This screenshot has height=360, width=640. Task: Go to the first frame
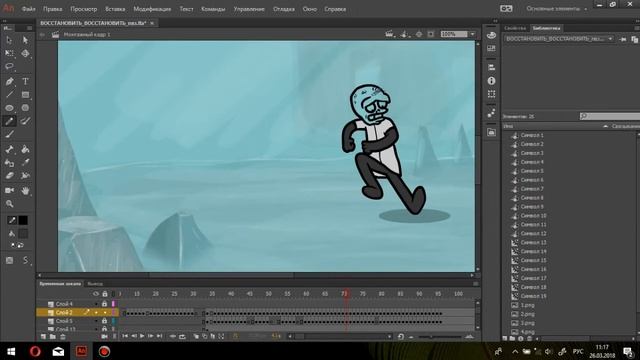click(125, 336)
